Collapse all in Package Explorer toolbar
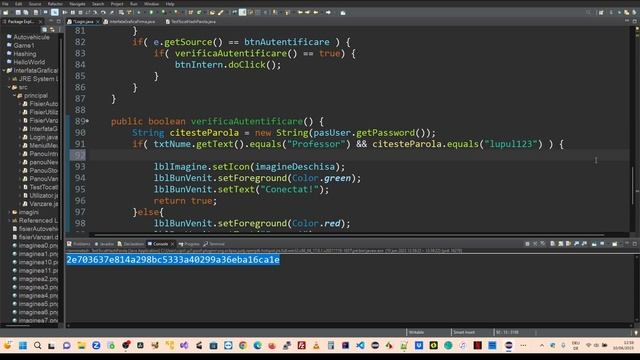640x360 pixels. pyautogui.click(x=44, y=29)
